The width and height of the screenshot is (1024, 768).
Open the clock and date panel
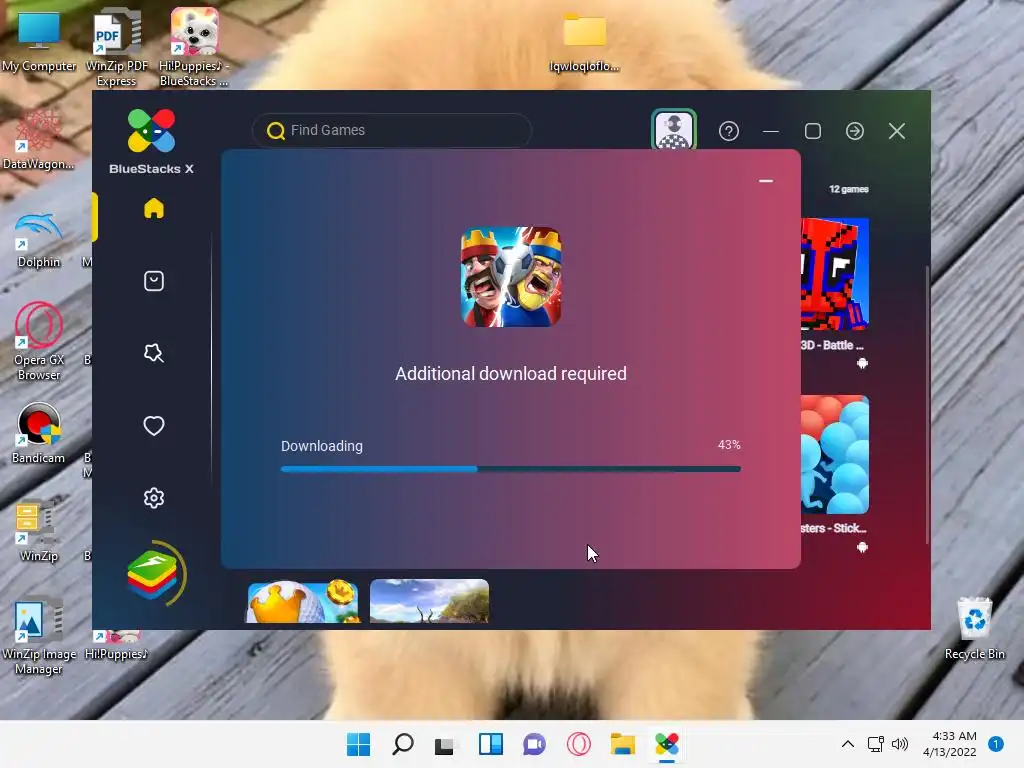click(951, 744)
